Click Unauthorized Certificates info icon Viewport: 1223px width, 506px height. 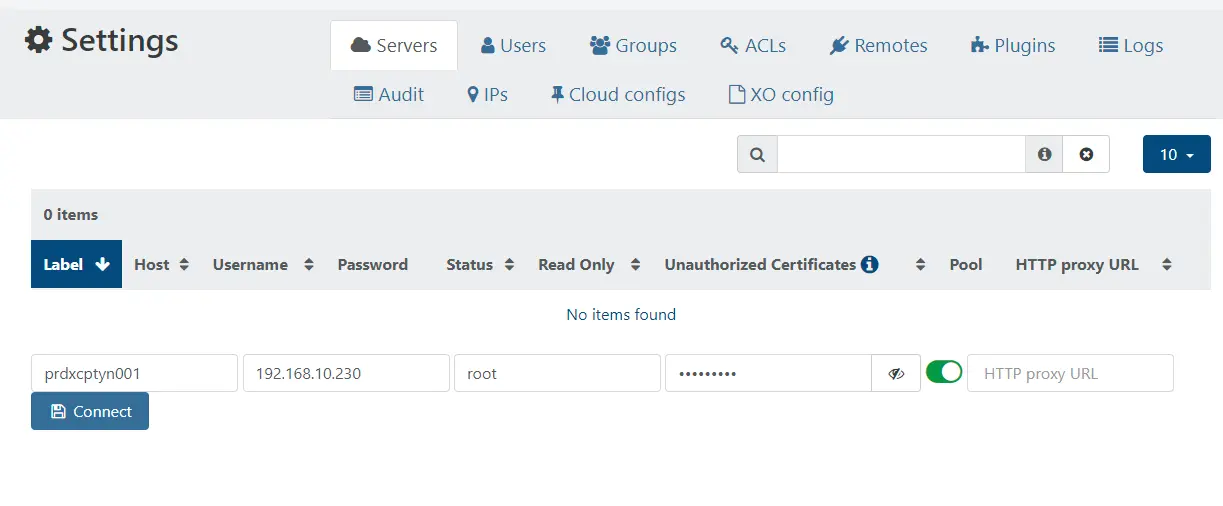click(x=869, y=265)
